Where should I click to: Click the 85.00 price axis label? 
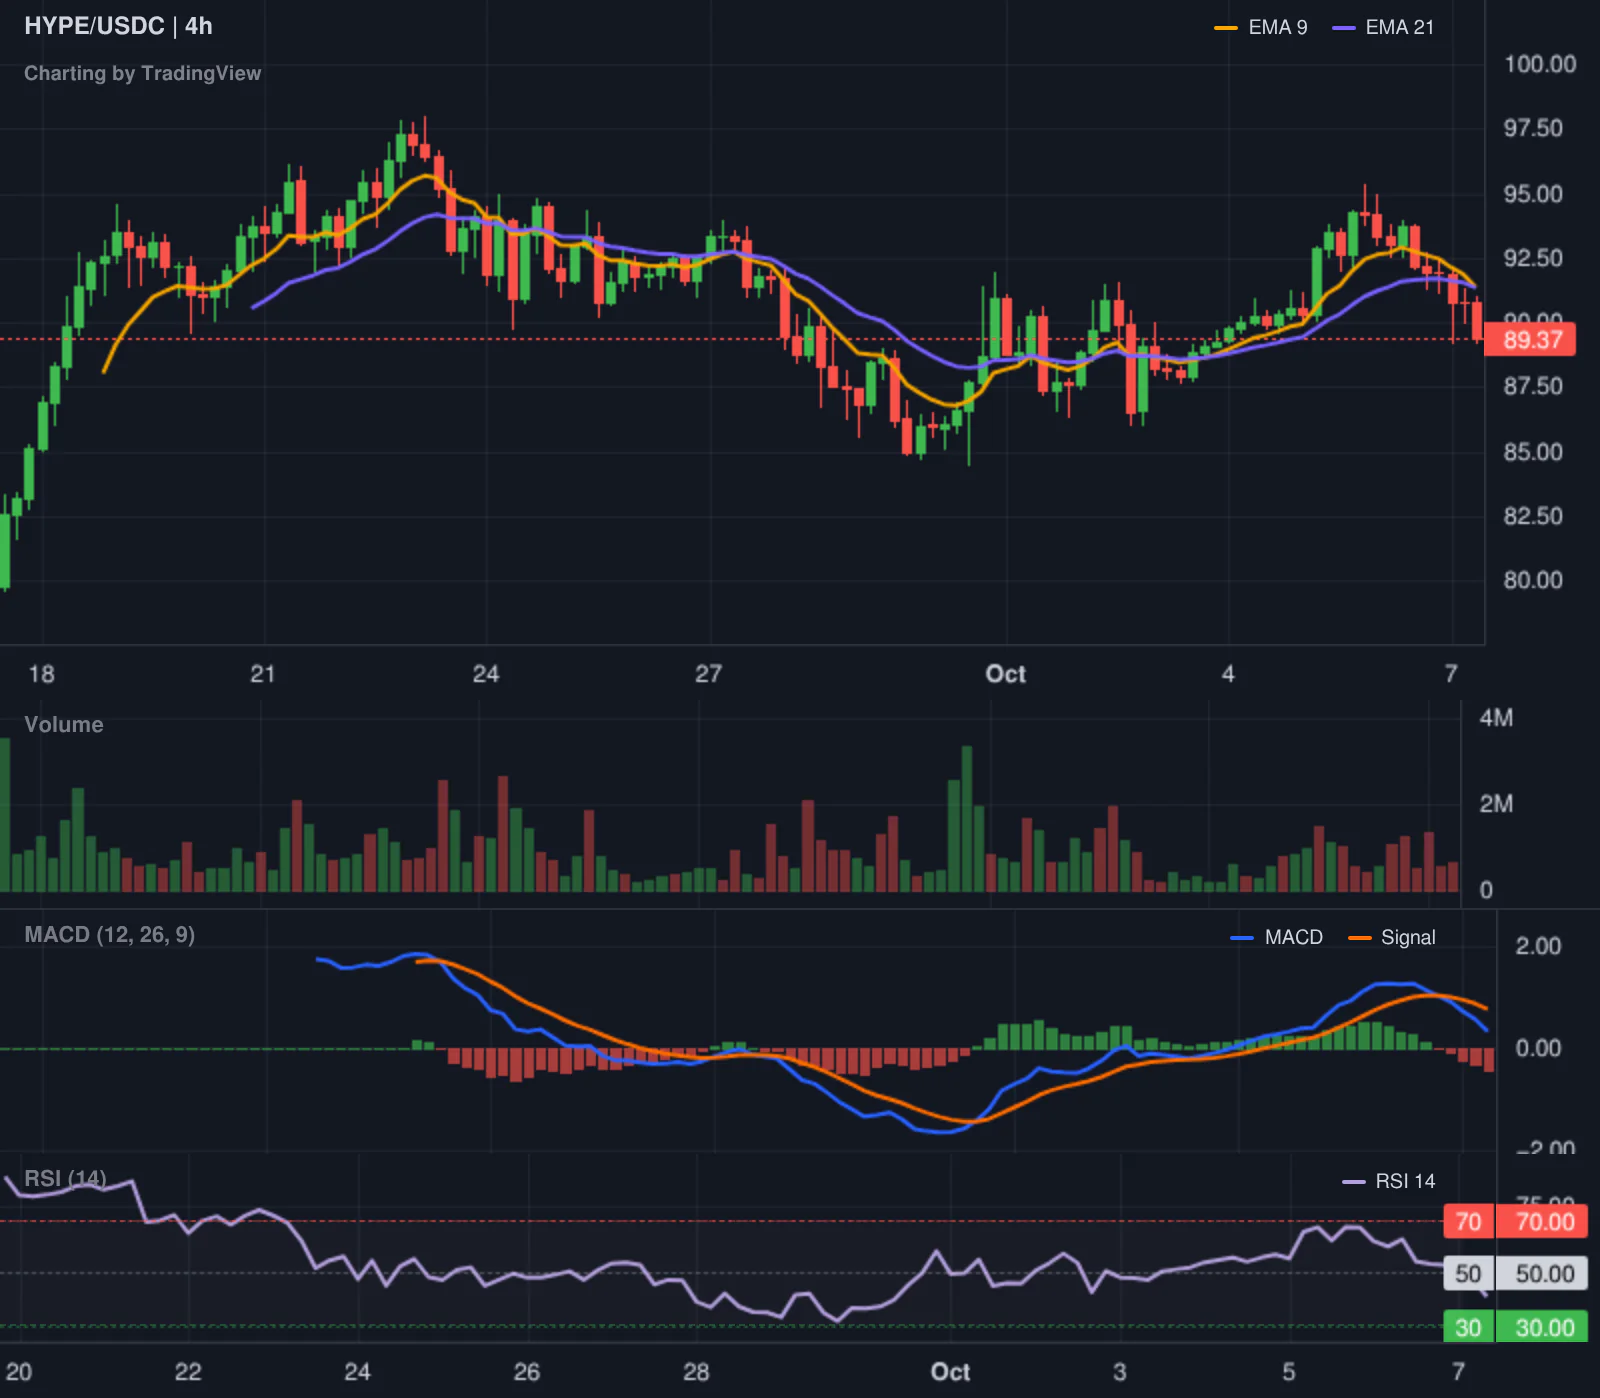[x=1533, y=452]
